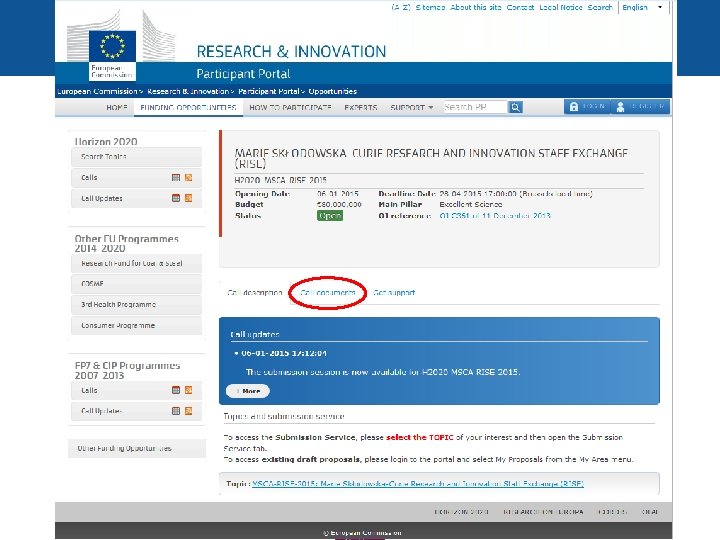
Task: Open FP7 & CIP Call Updates item
Action: coord(136,411)
